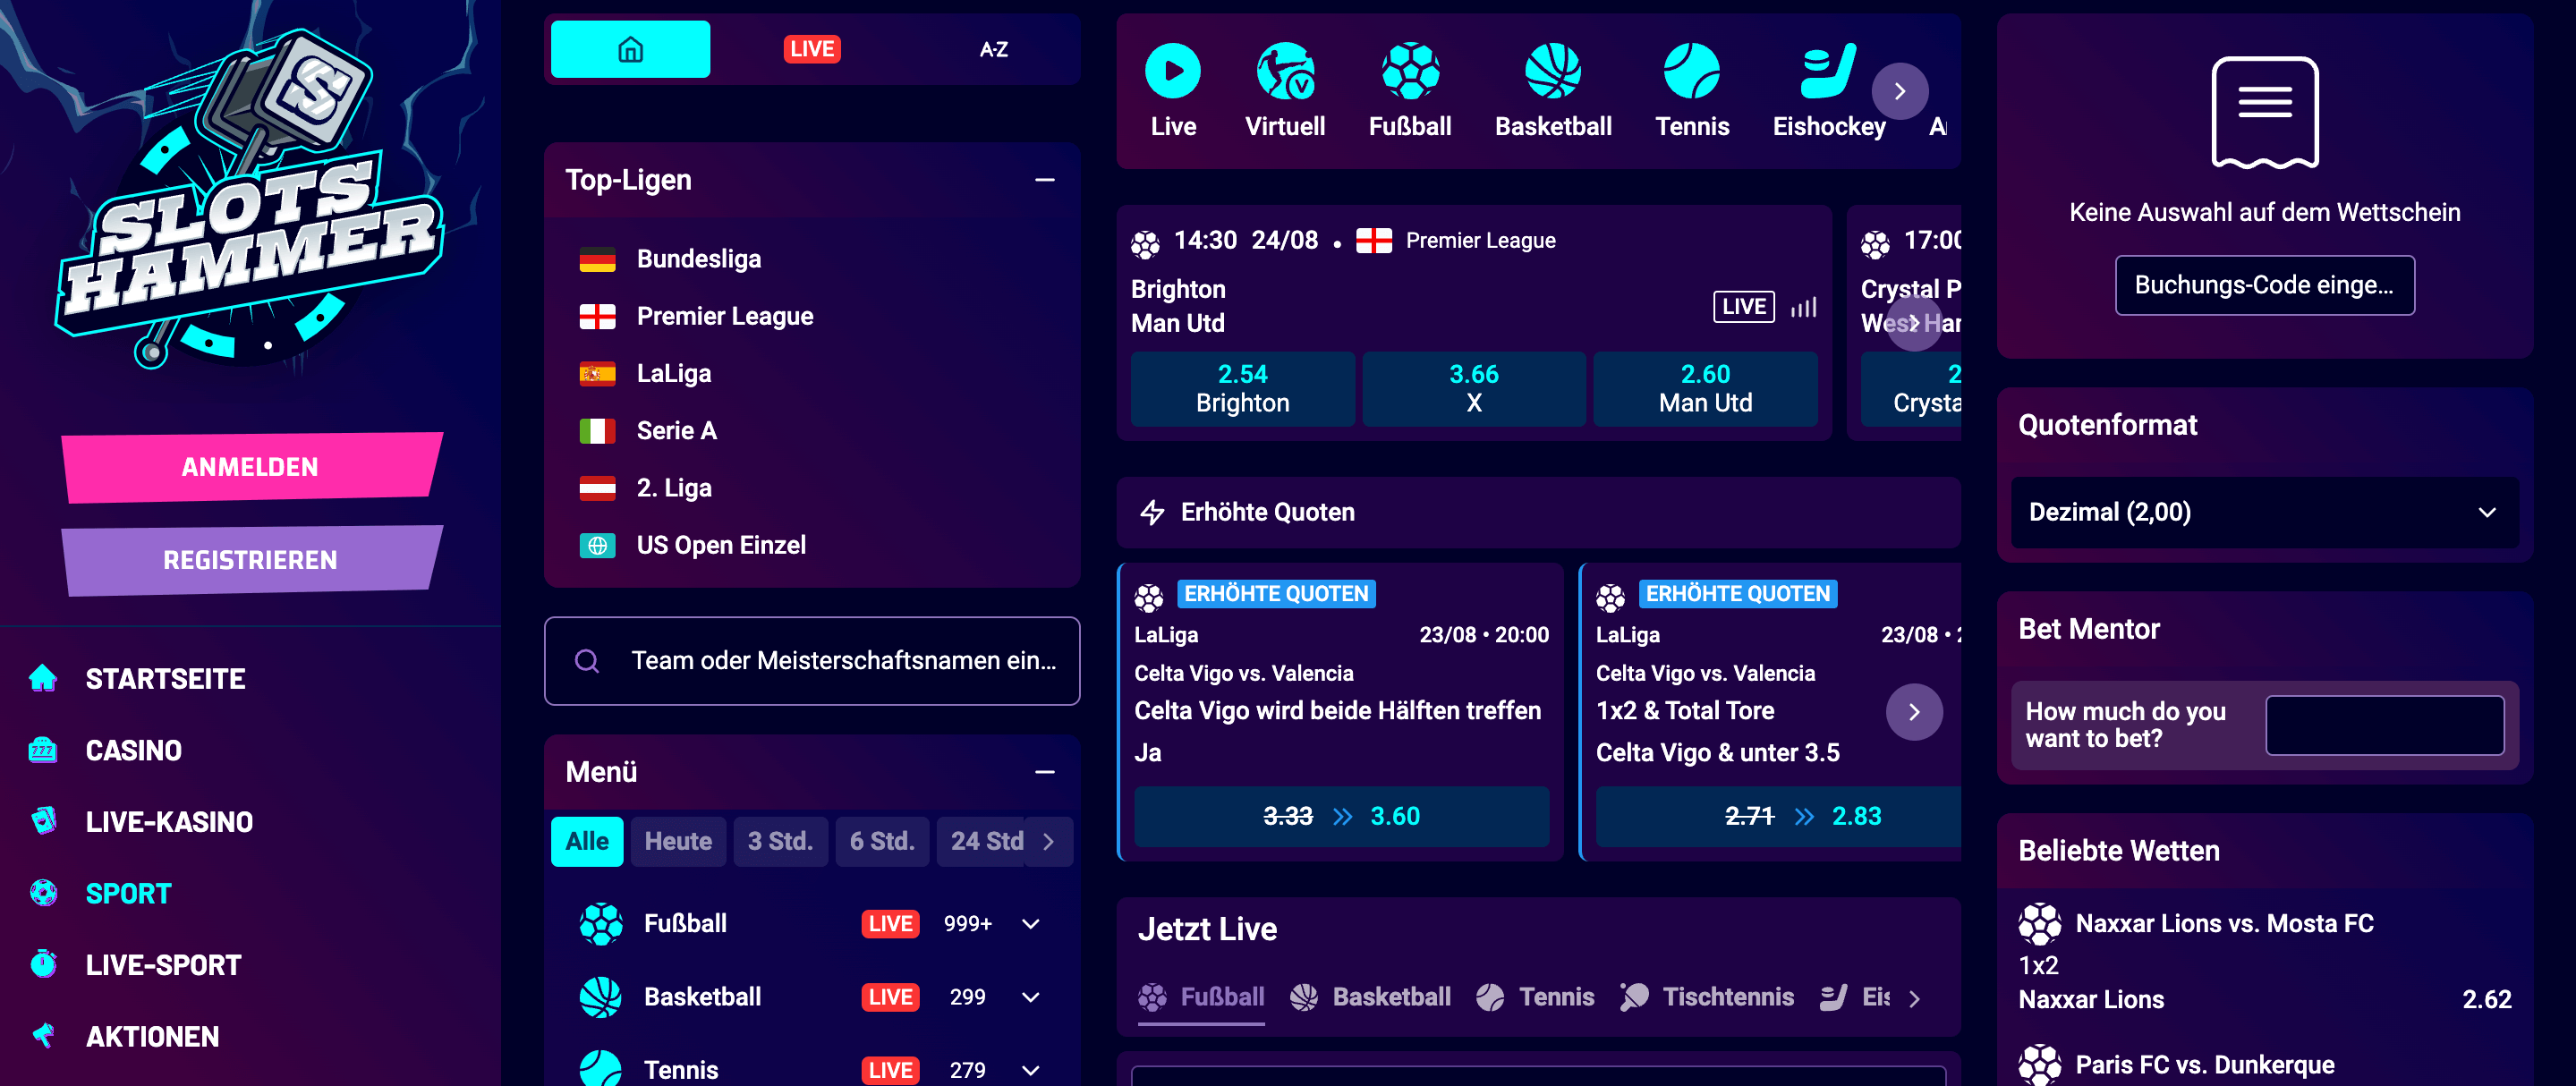The height and width of the screenshot is (1086, 2576).
Task: Expand the Fußball row chevron in Menü
Action: 1031,924
